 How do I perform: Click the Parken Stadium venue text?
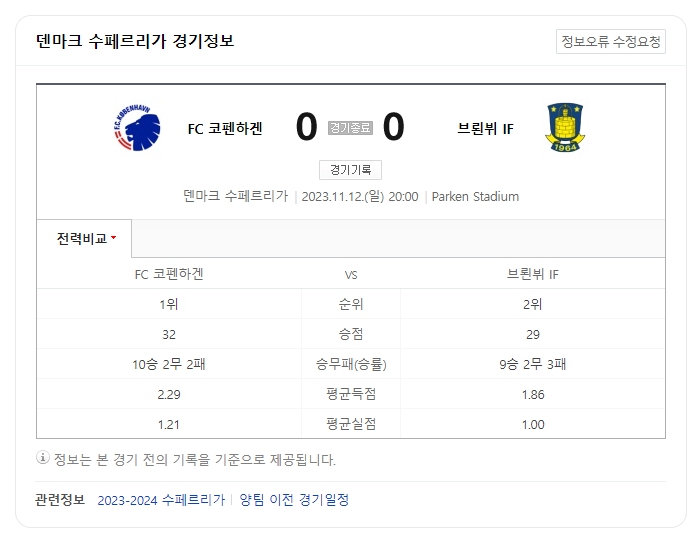(475, 196)
